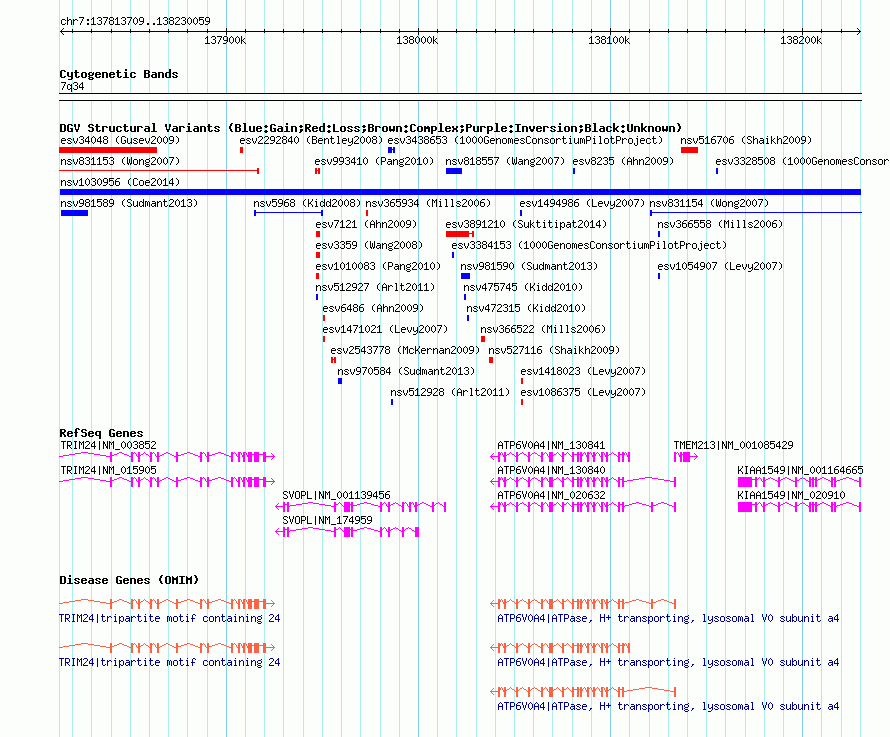Open esv3384153 (1000GenomesConsortiumPilotProject) label
890x737 pixels.
pos(589,245)
